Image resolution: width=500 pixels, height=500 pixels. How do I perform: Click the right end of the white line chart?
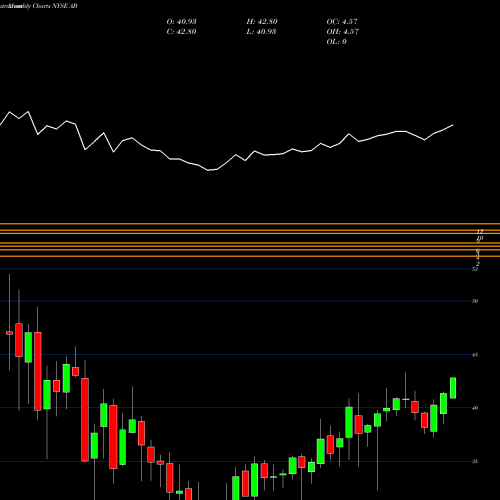pos(453,125)
